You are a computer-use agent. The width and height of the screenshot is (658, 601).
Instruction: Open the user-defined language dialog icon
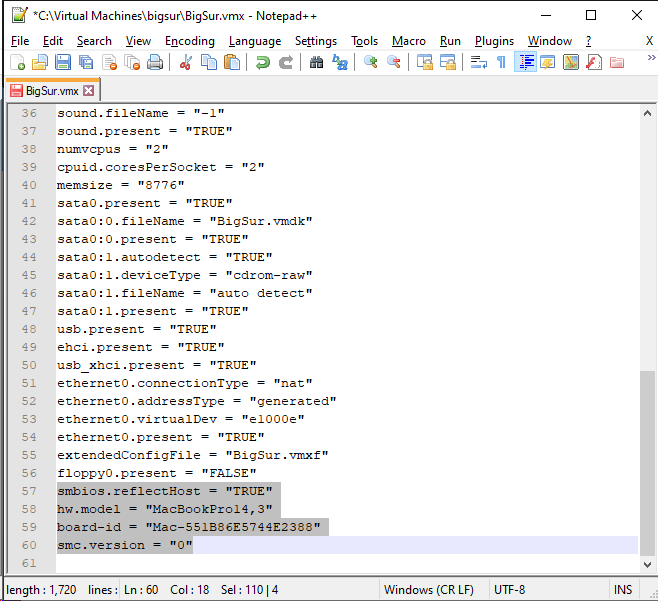(x=548, y=63)
